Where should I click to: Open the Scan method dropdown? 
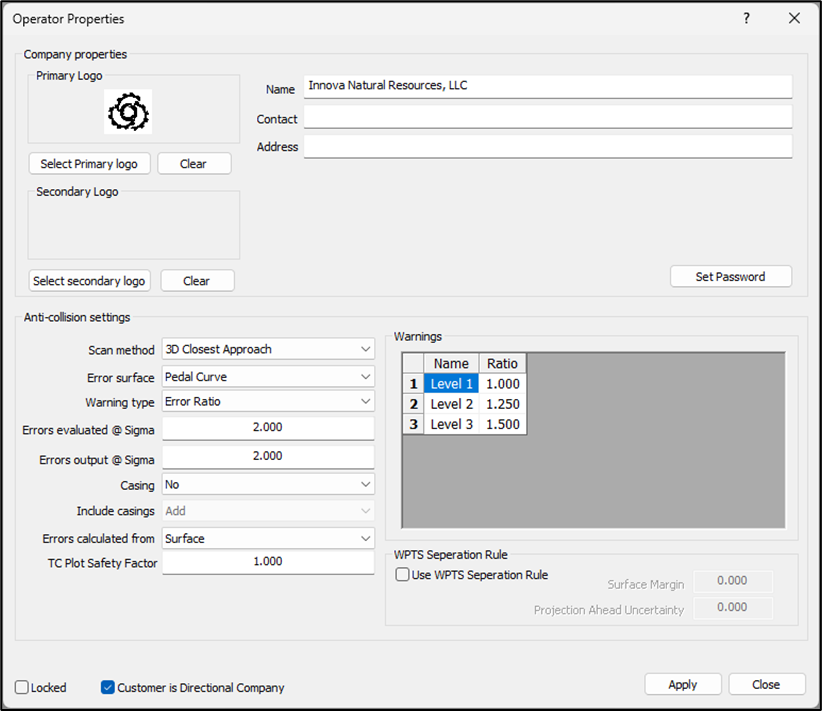(x=268, y=349)
